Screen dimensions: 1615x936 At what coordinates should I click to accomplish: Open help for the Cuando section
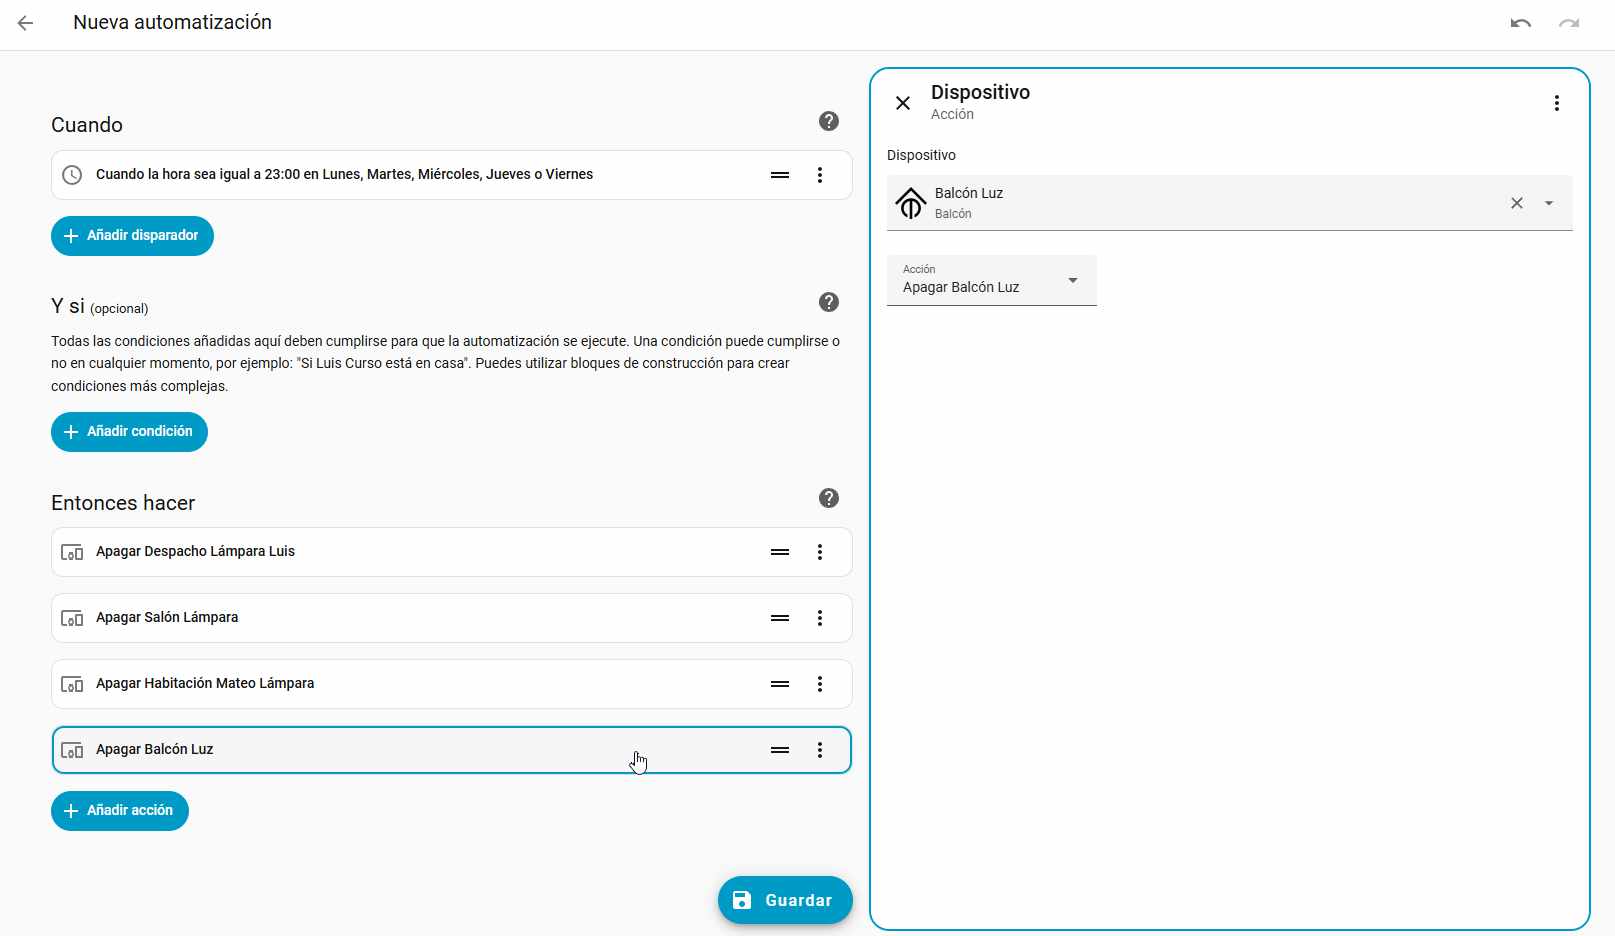pos(828,121)
